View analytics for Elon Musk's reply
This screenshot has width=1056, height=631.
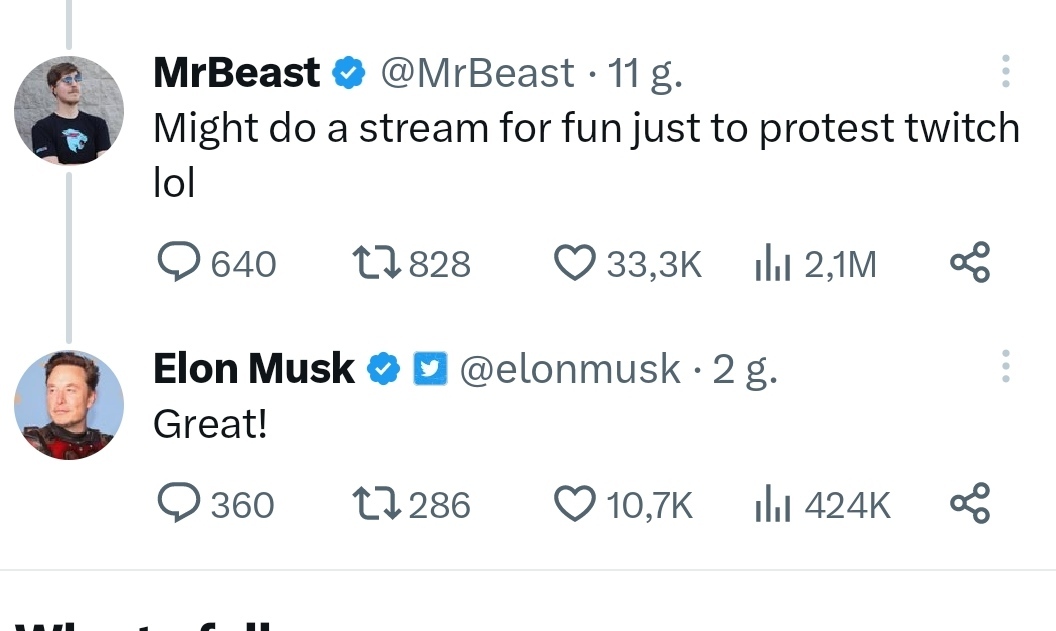coord(771,504)
